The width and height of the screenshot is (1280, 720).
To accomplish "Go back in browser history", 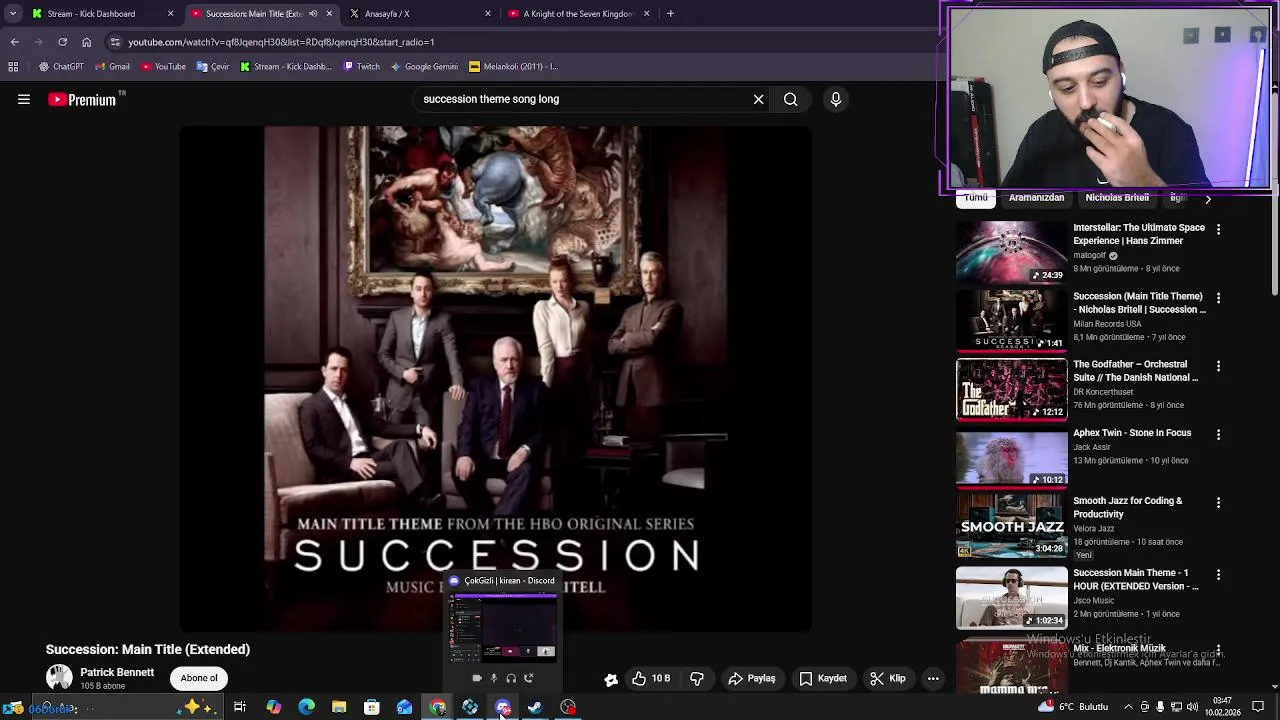I will pyautogui.click(x=14, y=42).
